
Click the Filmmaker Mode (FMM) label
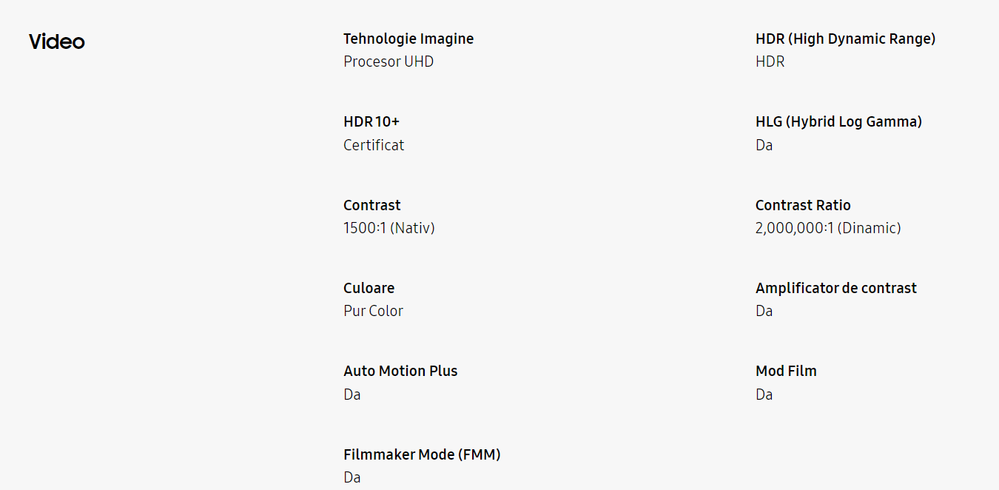422,455
